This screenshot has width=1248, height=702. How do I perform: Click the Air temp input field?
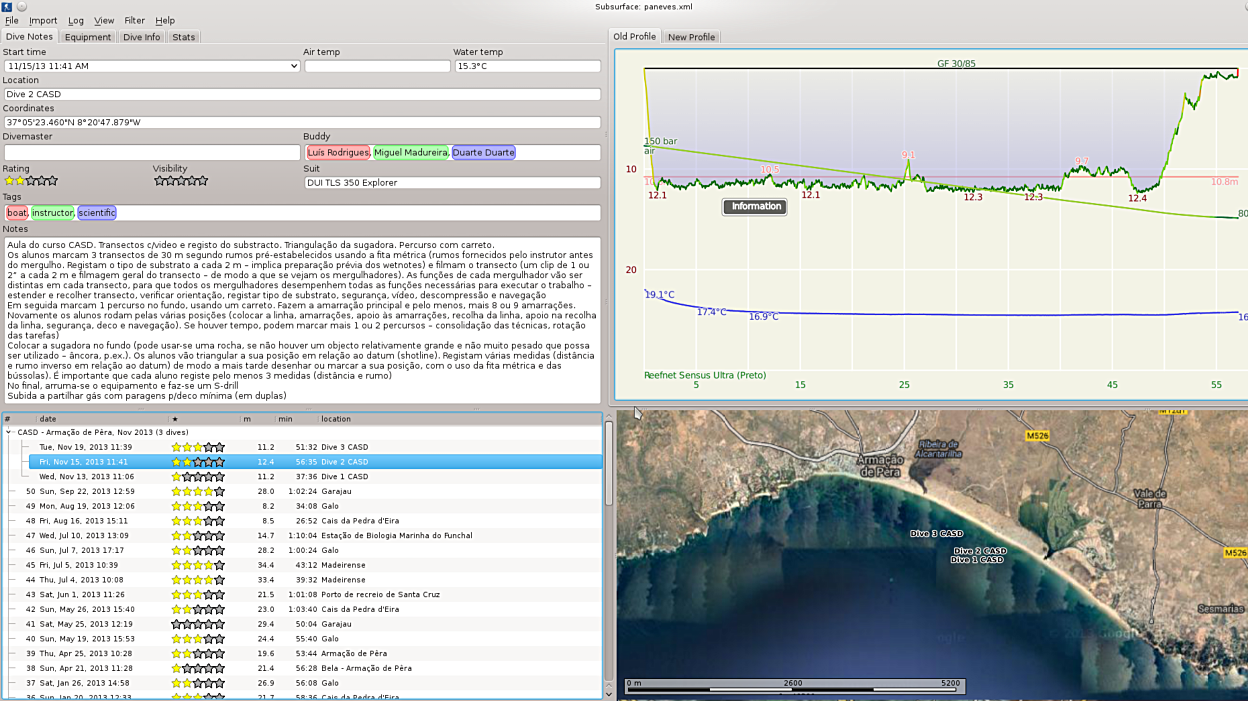(x=377, y=66)
